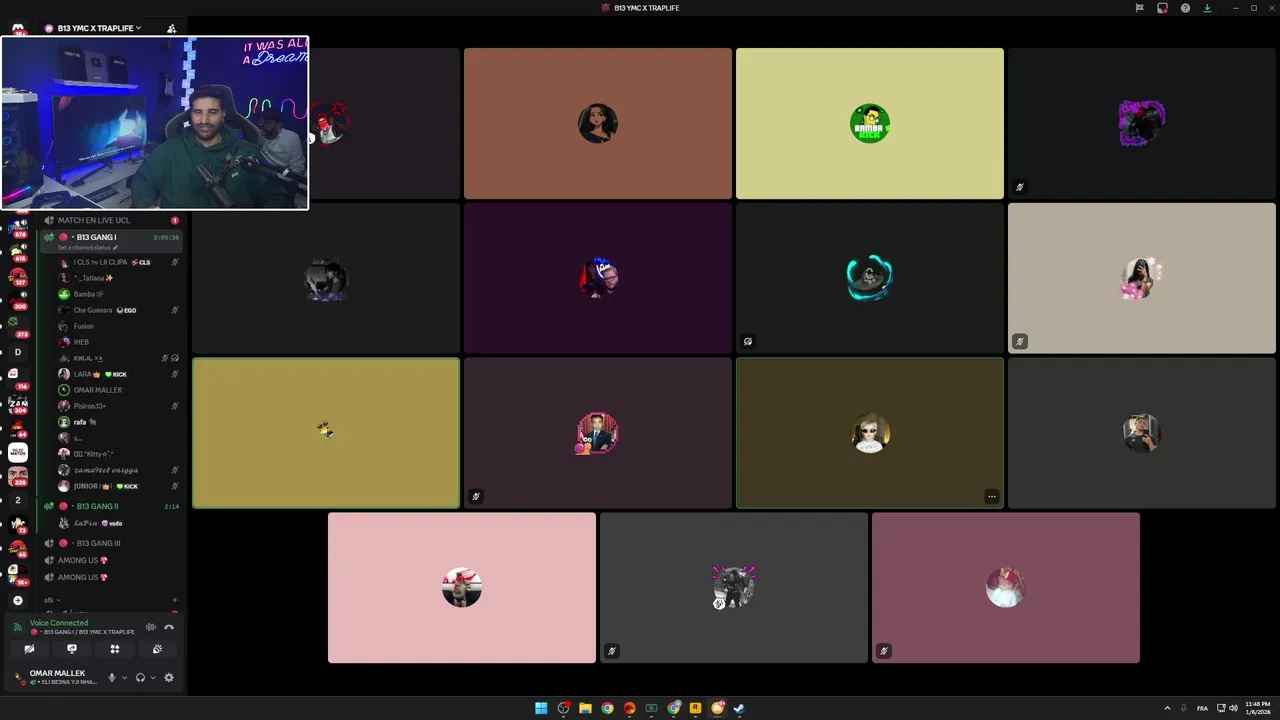Start sharing your screen
The image size is (1280, 720).
click(x=72, y=649)
